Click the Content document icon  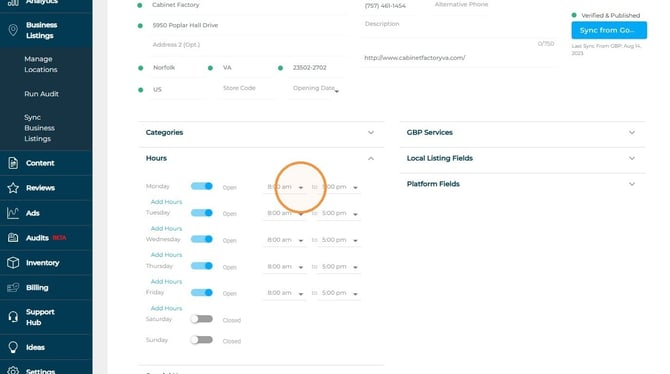13,163
